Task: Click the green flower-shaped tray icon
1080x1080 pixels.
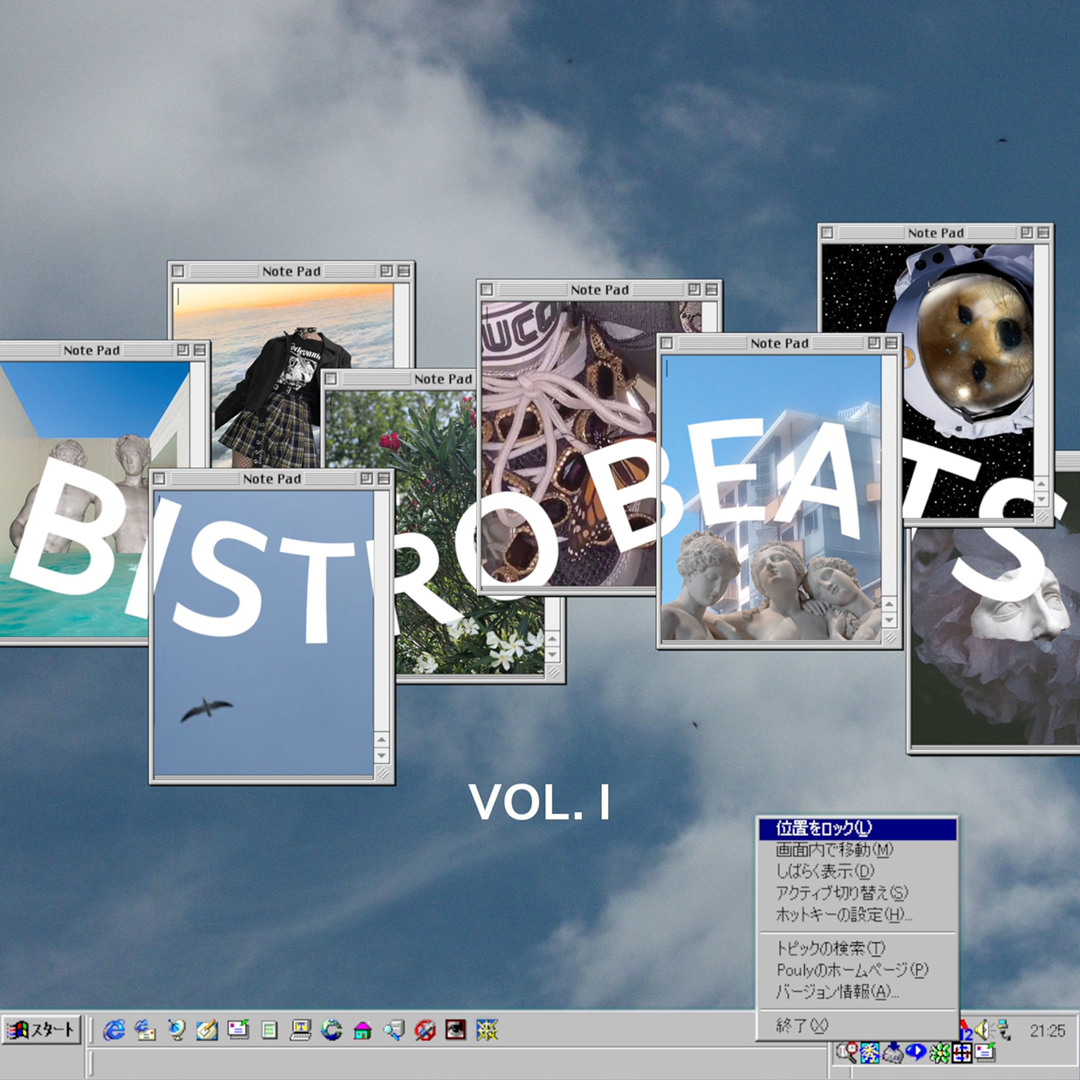Action: pos(939,1052)
